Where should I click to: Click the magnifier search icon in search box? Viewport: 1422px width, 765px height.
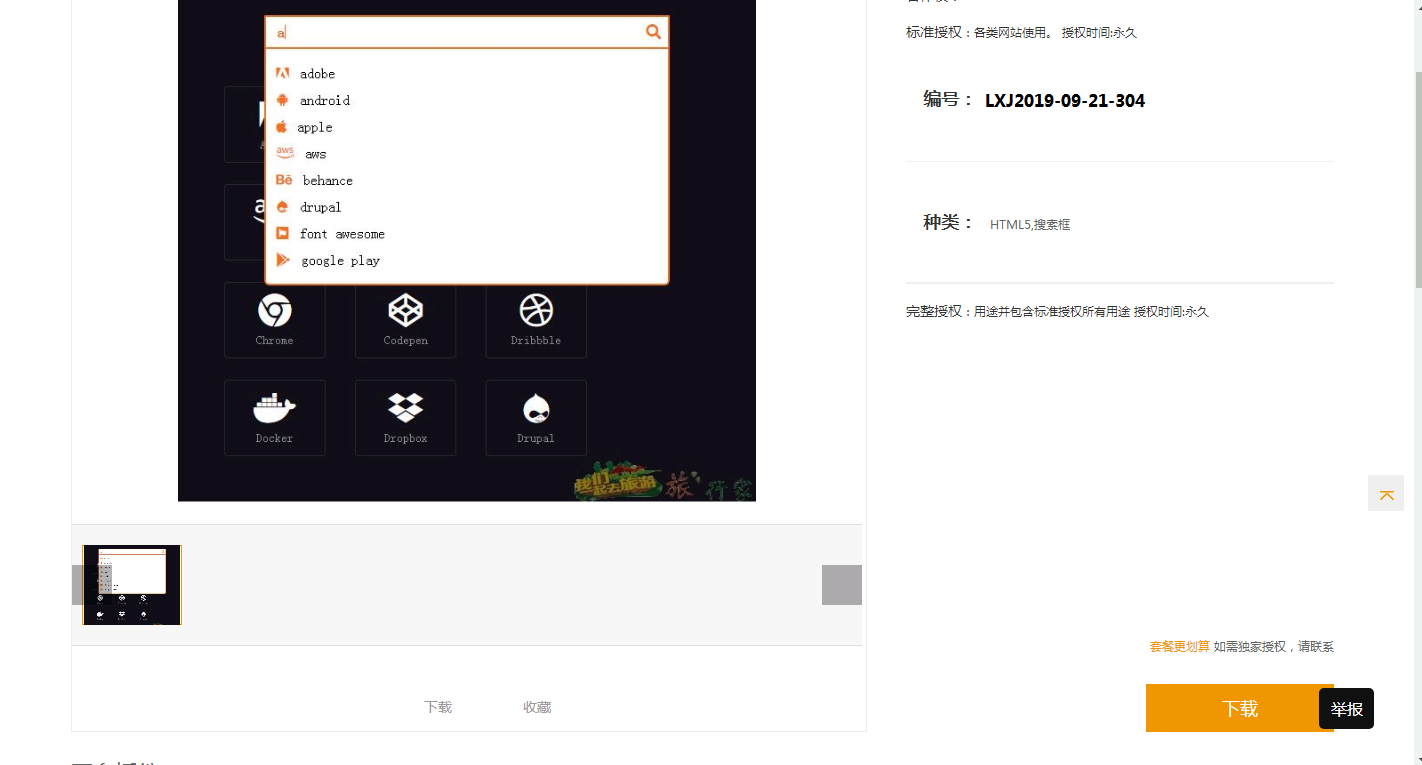[653, 32]
